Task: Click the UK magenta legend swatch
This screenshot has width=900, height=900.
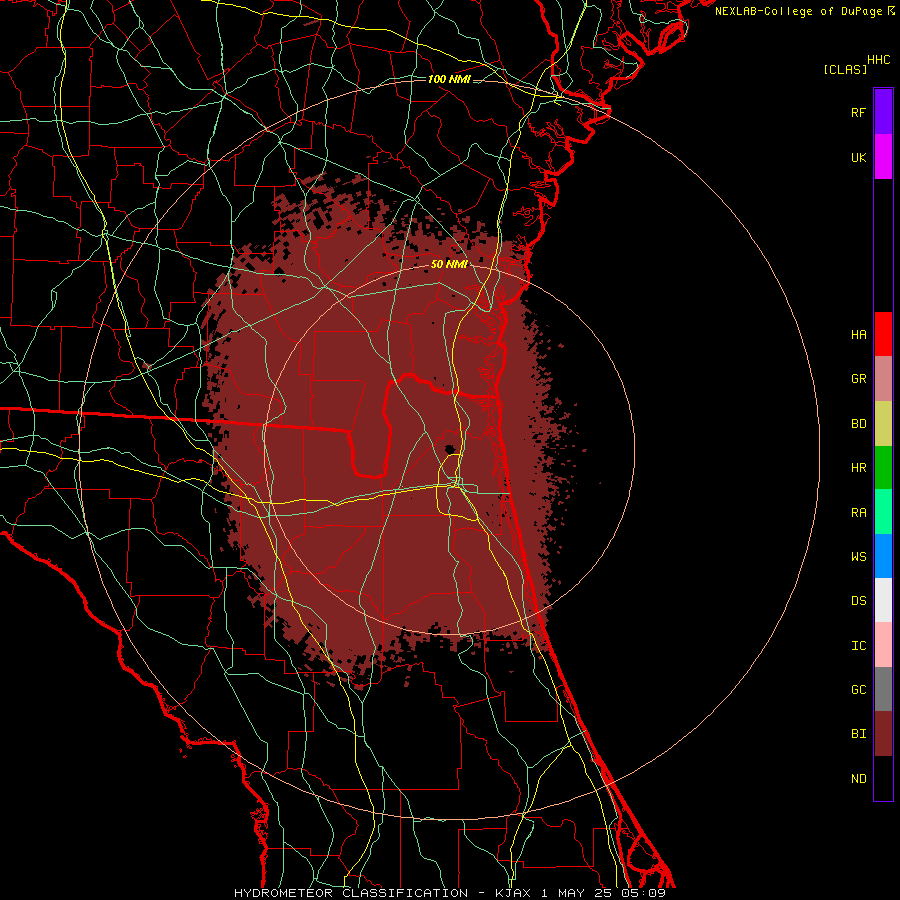Action: [x=883, y=157]
